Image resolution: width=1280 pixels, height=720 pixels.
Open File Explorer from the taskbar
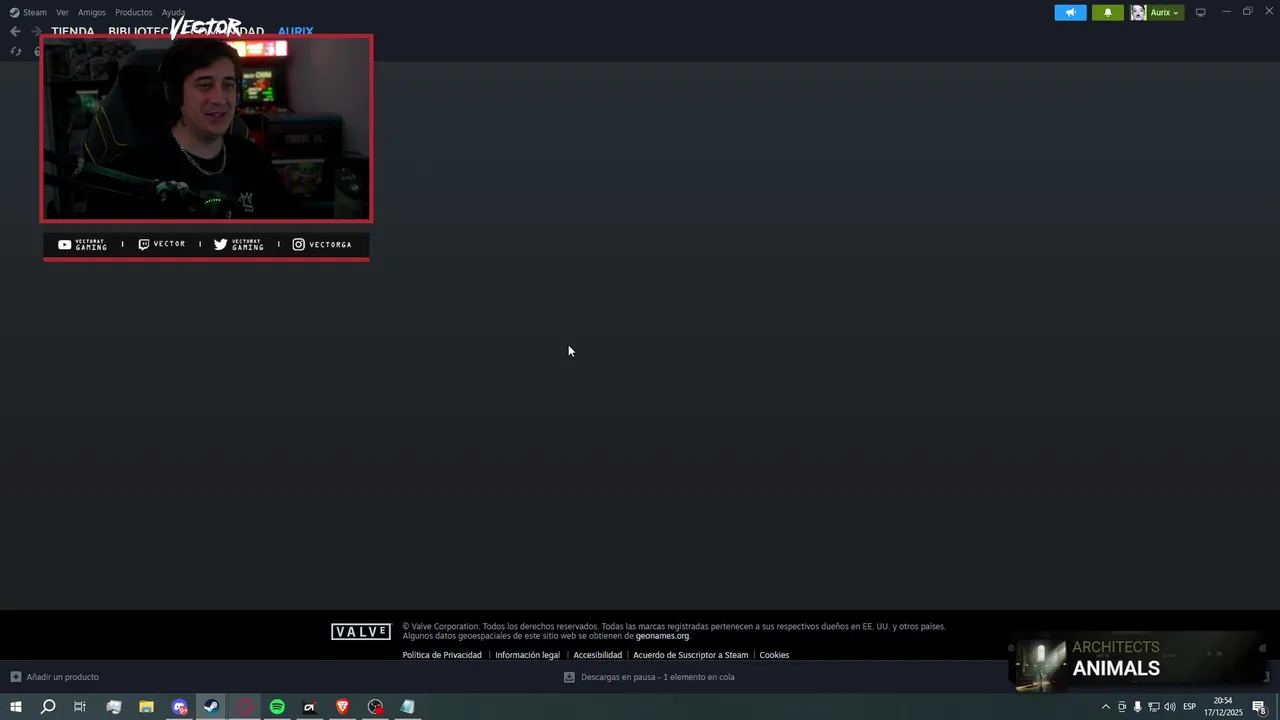tap(146, 707)
